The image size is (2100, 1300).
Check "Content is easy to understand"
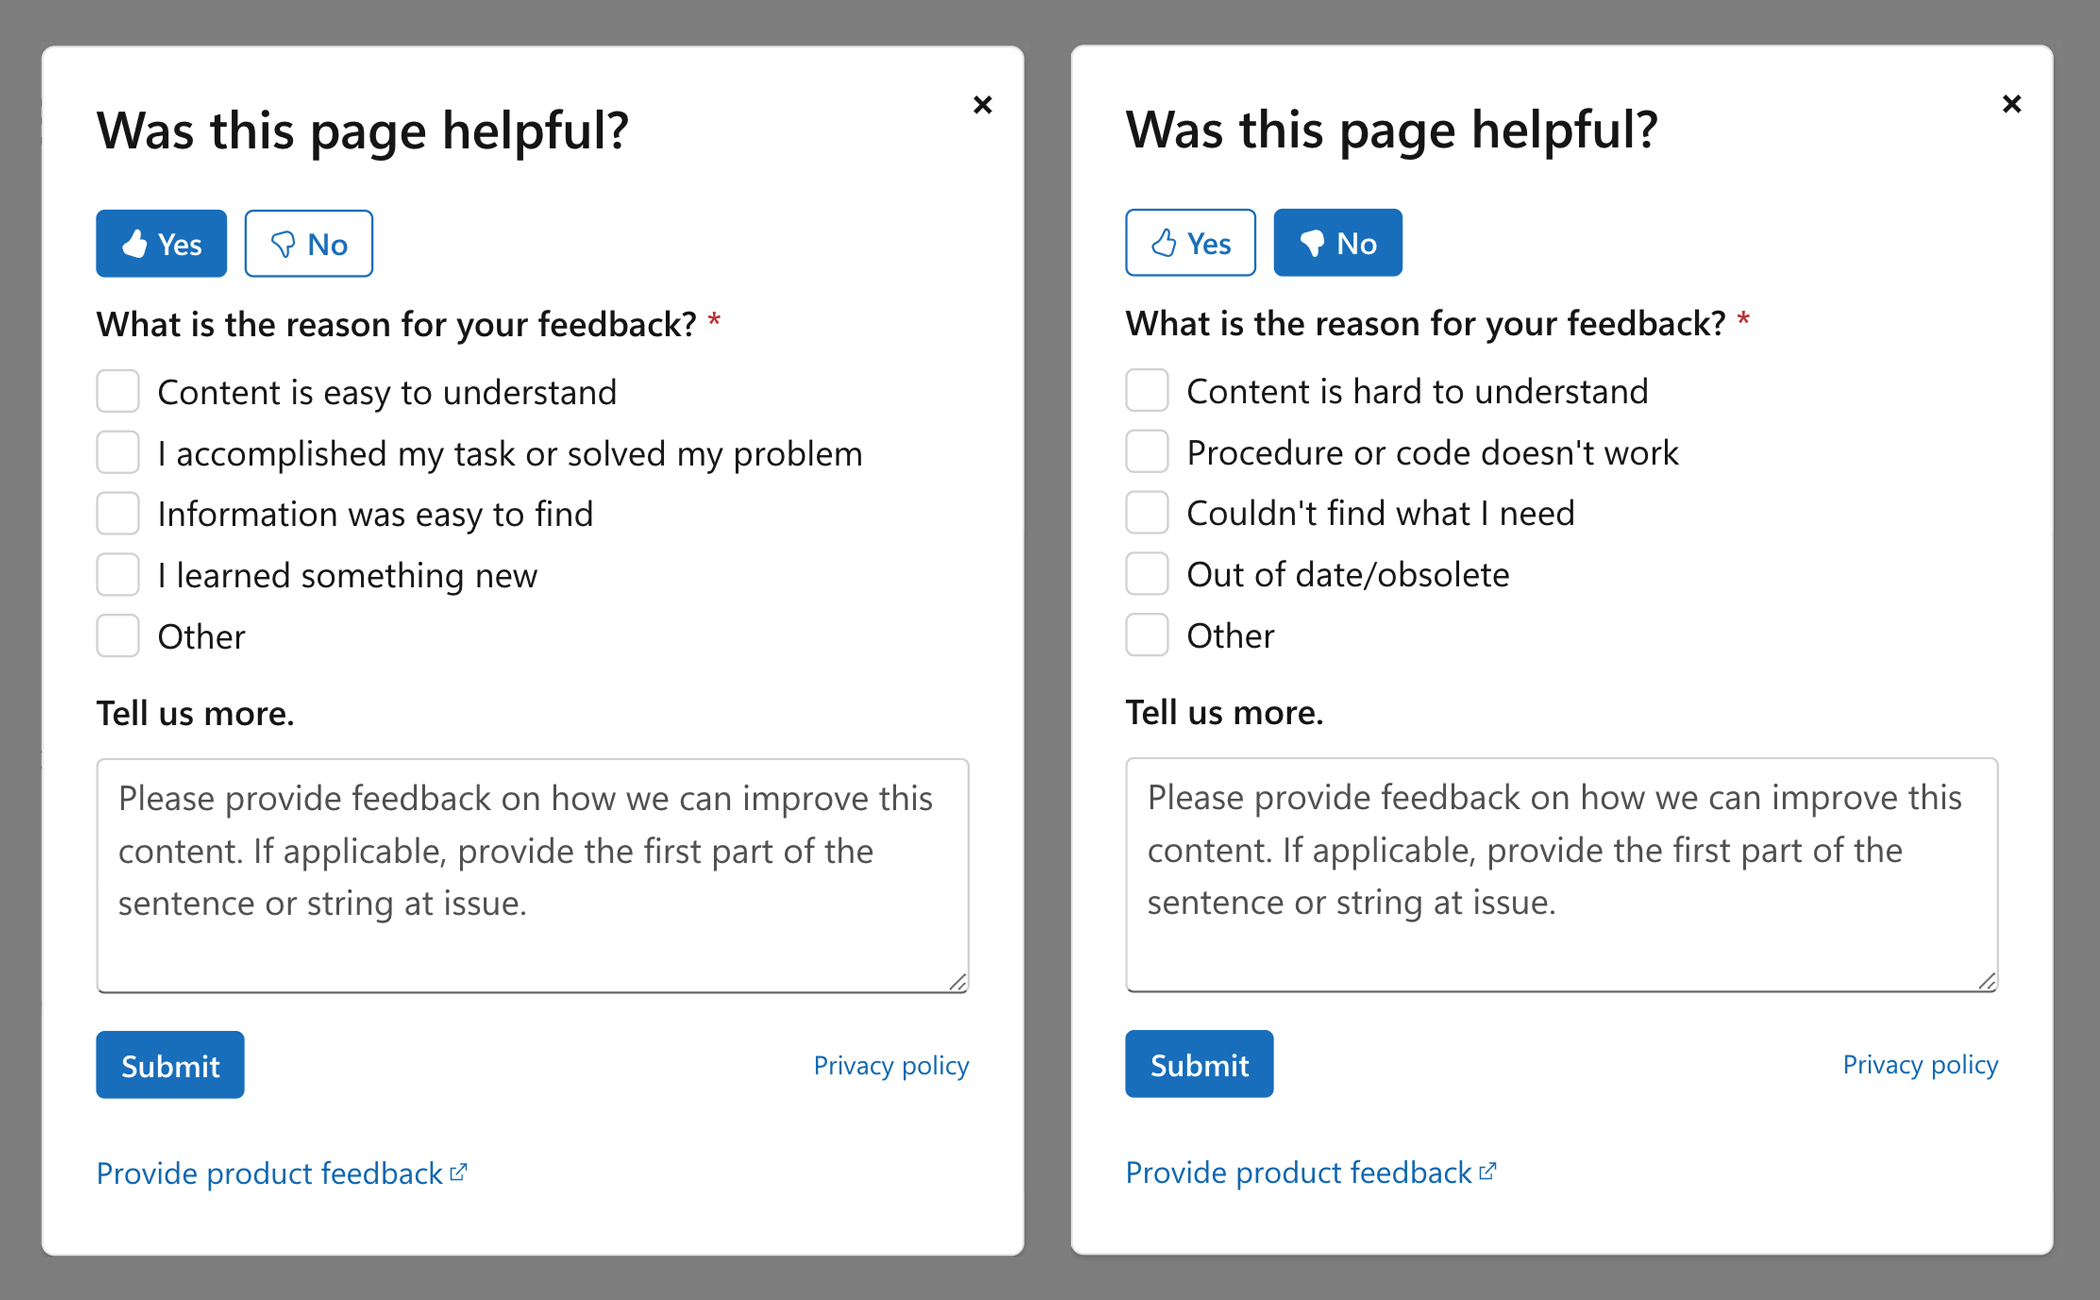point(118,391)
